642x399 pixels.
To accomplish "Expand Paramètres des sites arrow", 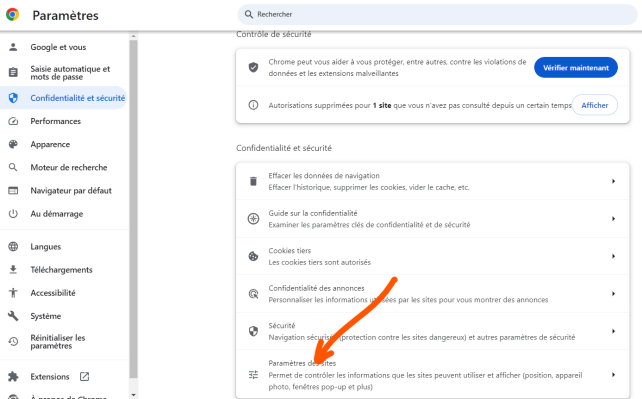I will 613,374.
